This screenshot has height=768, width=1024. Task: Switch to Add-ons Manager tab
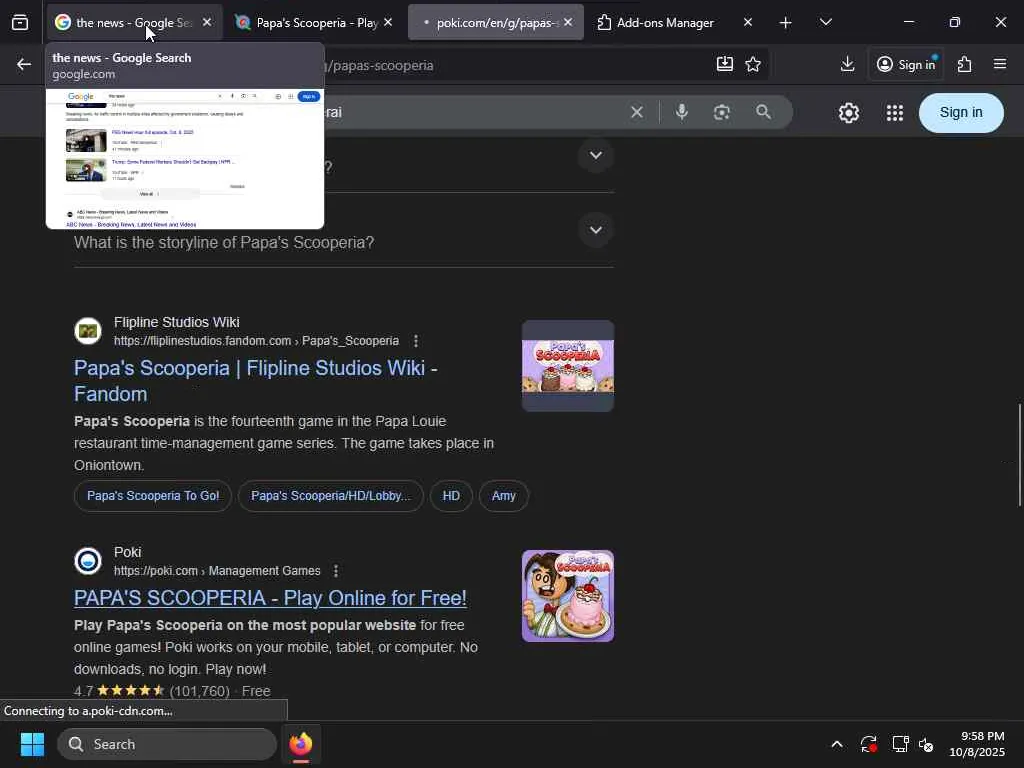coord(676,23)
